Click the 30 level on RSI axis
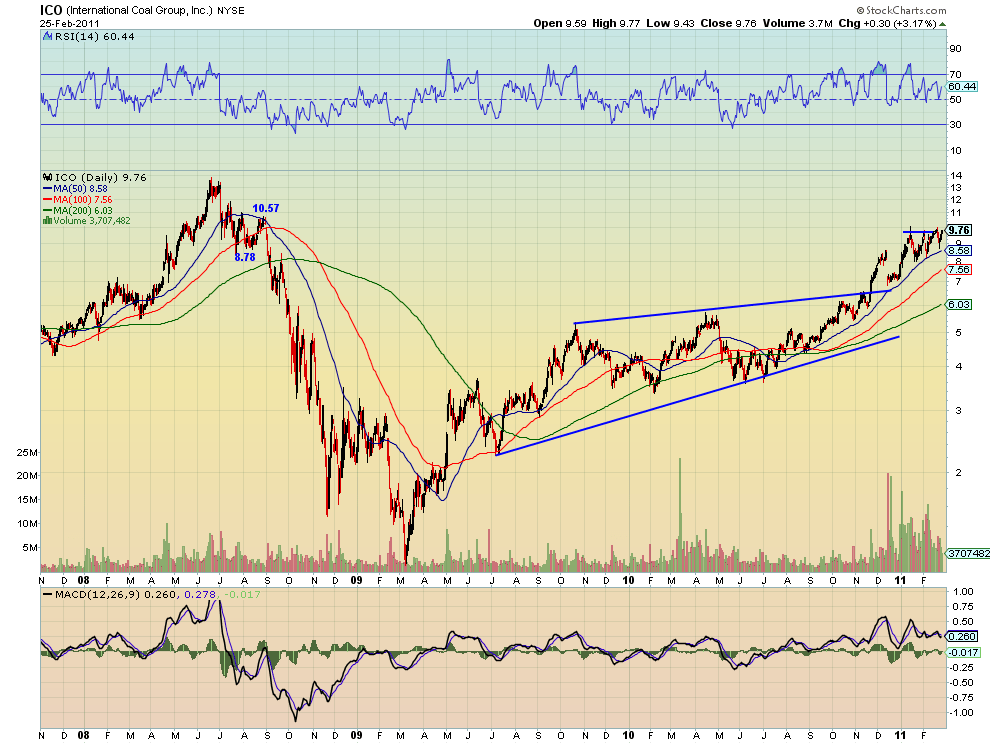990x744 pixels. (x=955, y=124)
